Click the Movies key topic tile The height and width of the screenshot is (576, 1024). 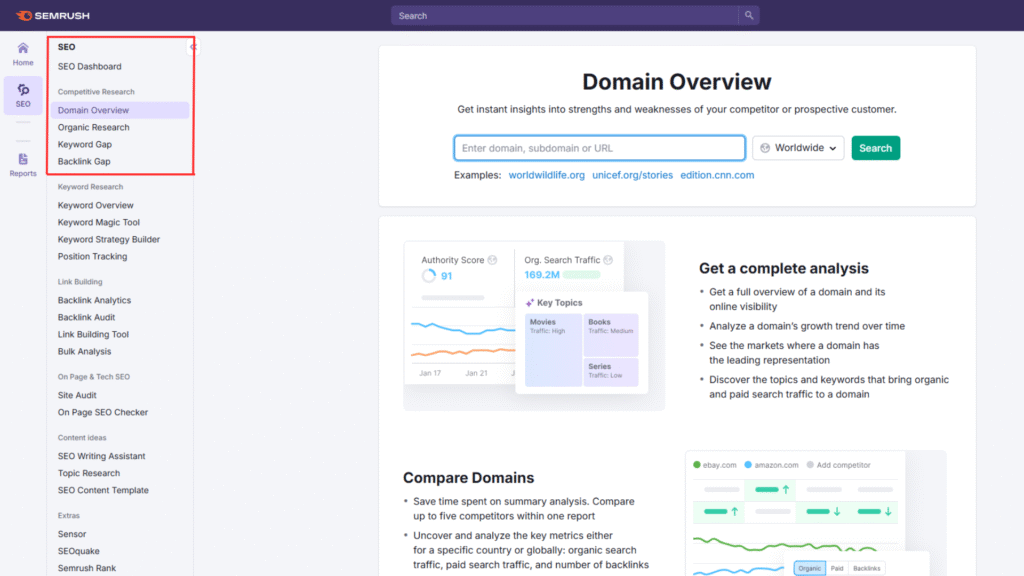point(553,350)
